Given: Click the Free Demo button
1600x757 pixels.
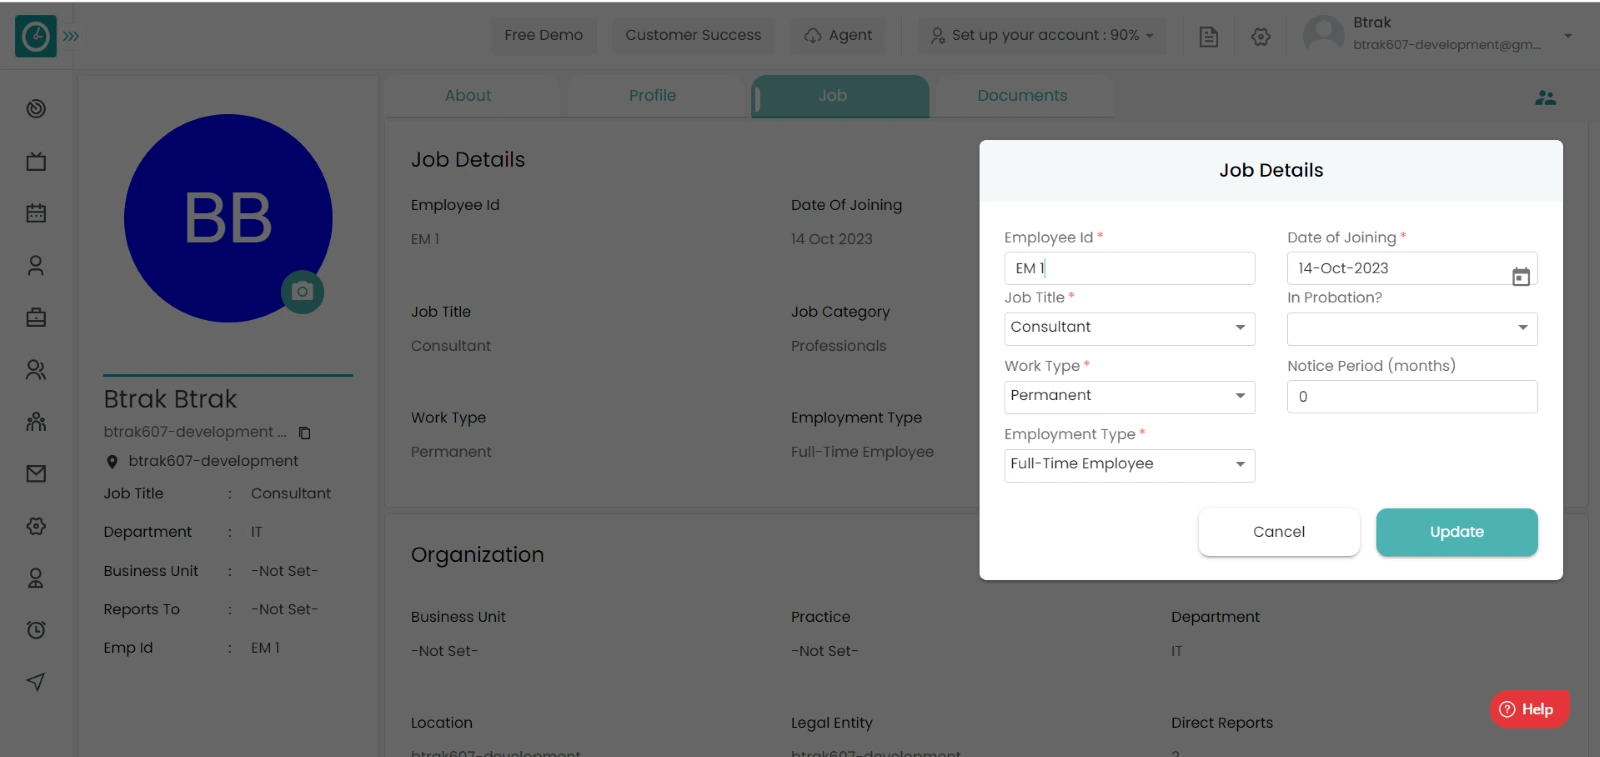Looking at the screenshot, I should coord(544,35).
